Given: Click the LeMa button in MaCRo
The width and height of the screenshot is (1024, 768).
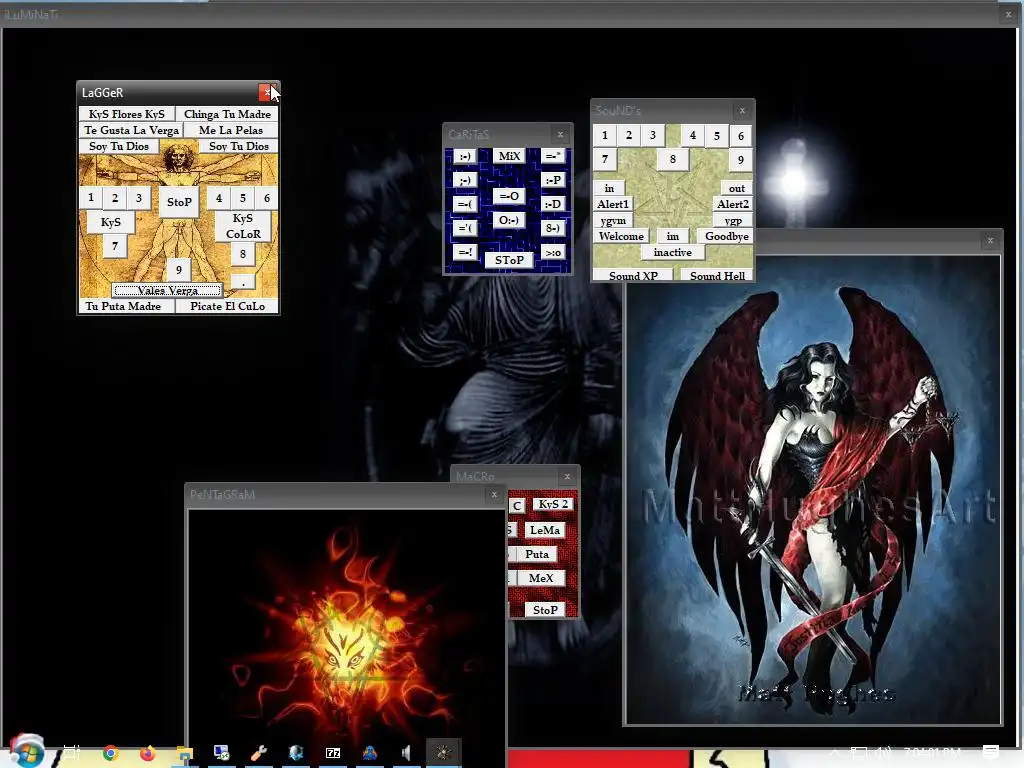Looking at the screenshot, I should click(x=545, y=530).
